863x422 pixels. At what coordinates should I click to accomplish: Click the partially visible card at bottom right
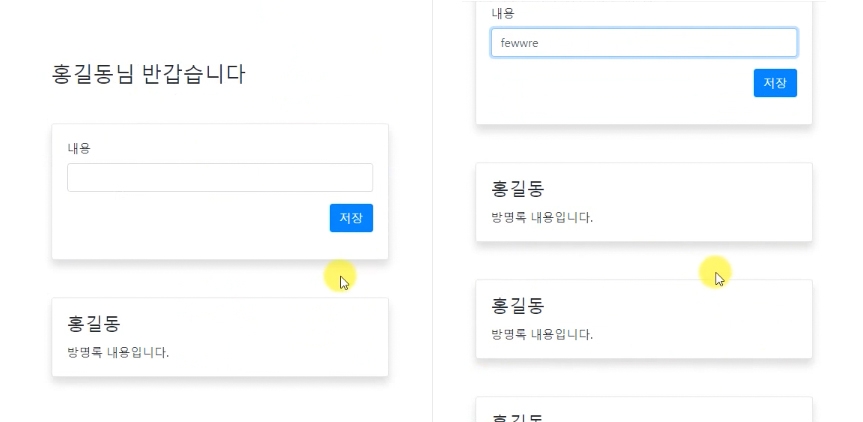[643, 409]
